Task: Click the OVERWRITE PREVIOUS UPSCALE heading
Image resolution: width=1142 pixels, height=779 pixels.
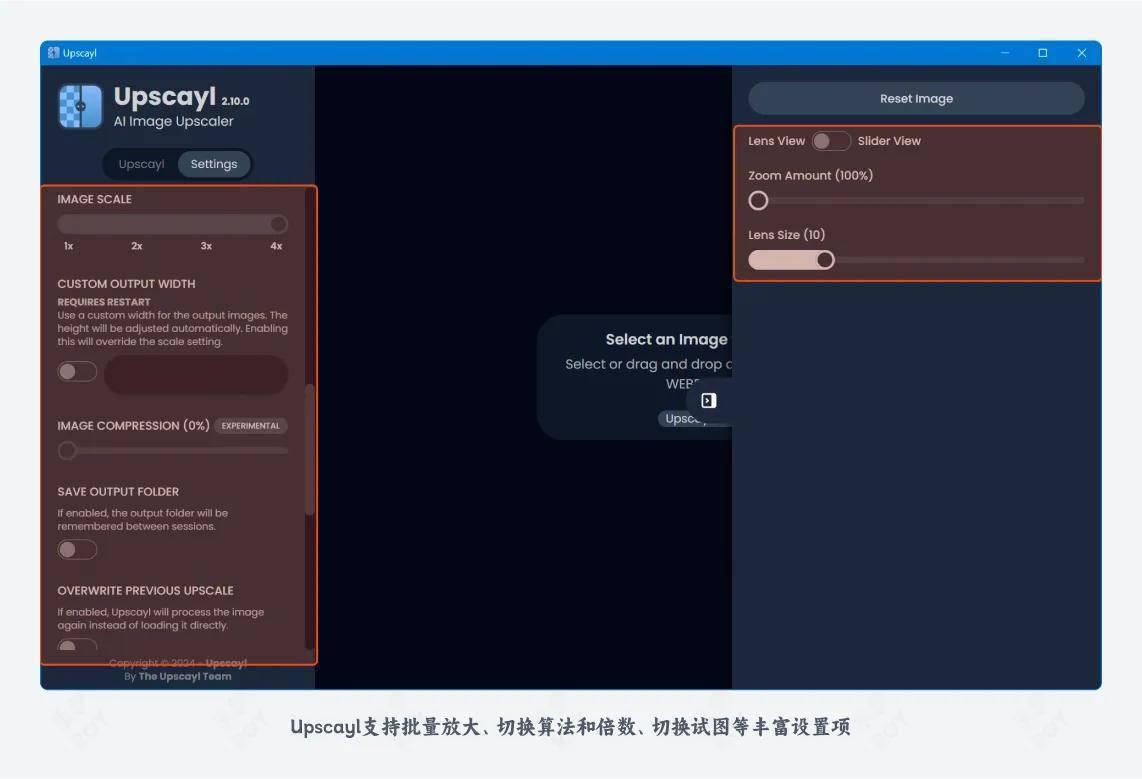Action: tap(146, 590)
